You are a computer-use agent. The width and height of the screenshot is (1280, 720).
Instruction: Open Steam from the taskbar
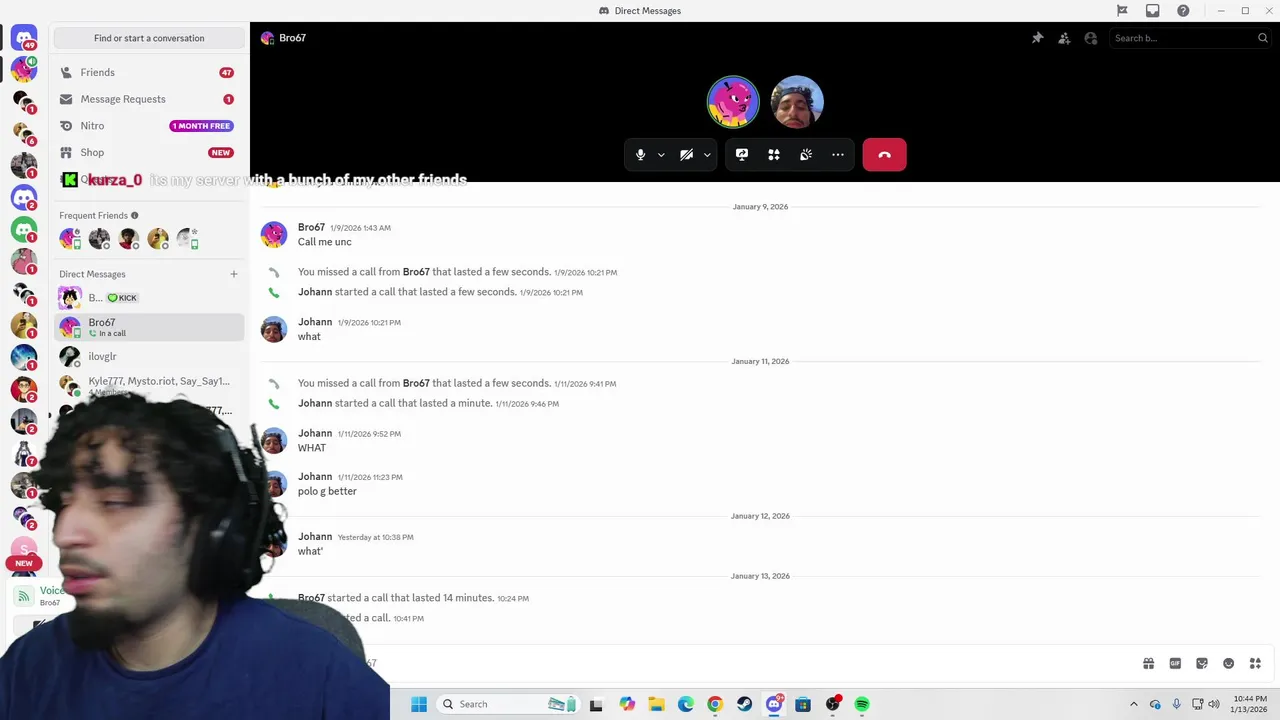click(744, 704)
